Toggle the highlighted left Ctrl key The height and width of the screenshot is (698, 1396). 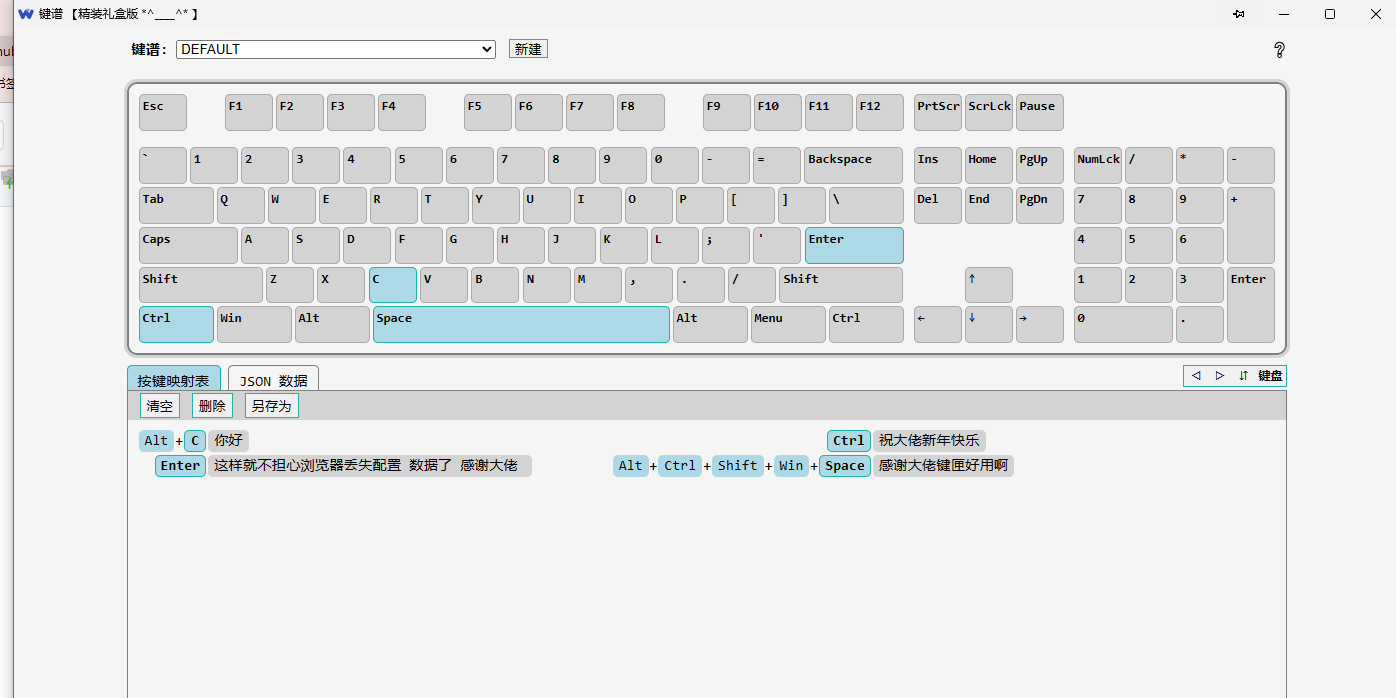tap(176, 324)
